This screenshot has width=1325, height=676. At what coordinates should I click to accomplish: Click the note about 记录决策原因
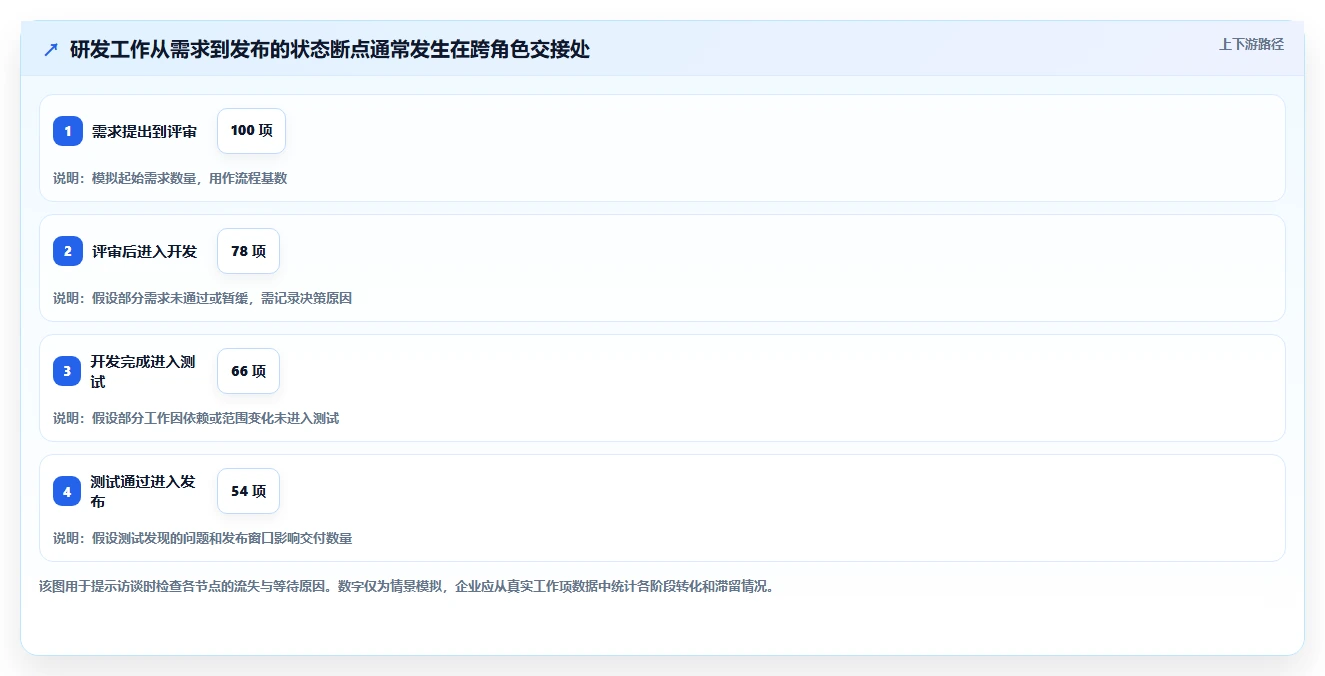[x=202, y=298]
